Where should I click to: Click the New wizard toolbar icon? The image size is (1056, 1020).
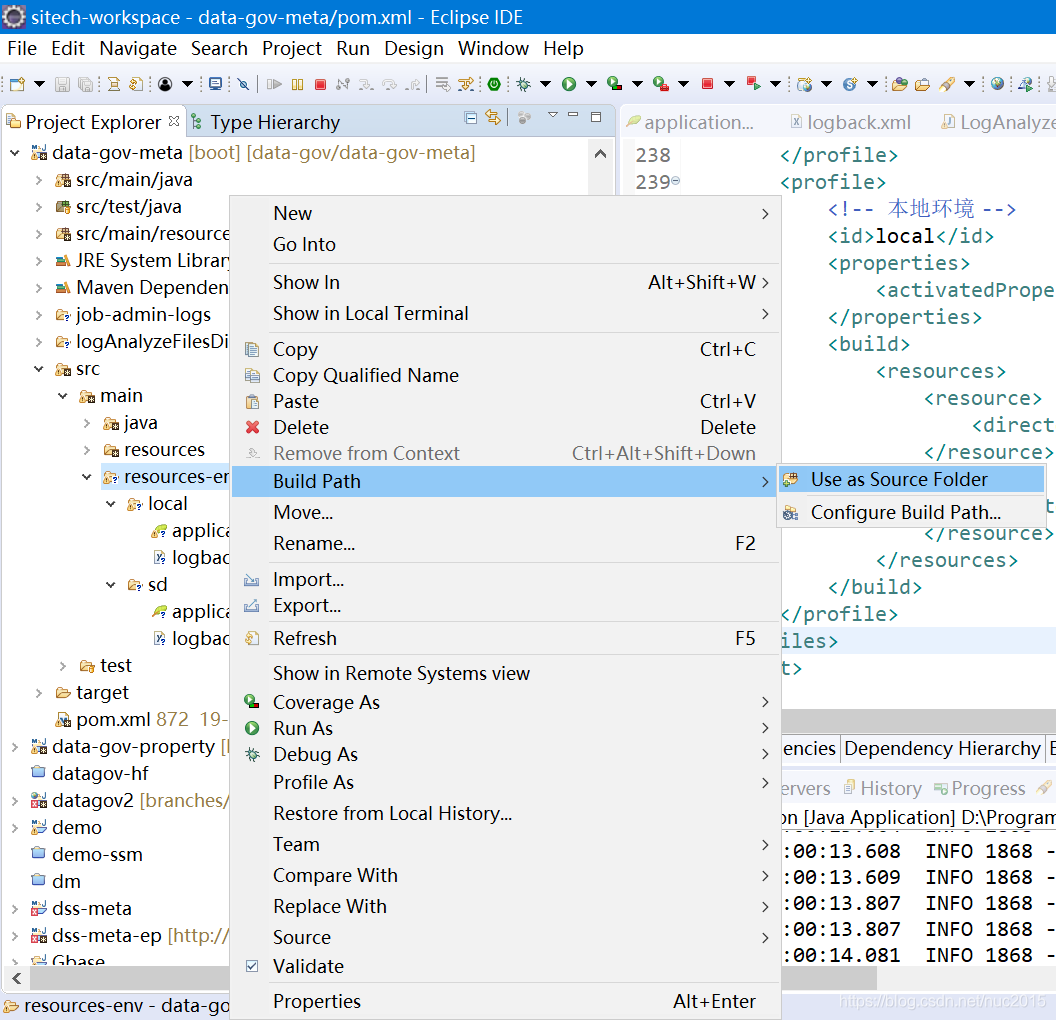(18, 84)
